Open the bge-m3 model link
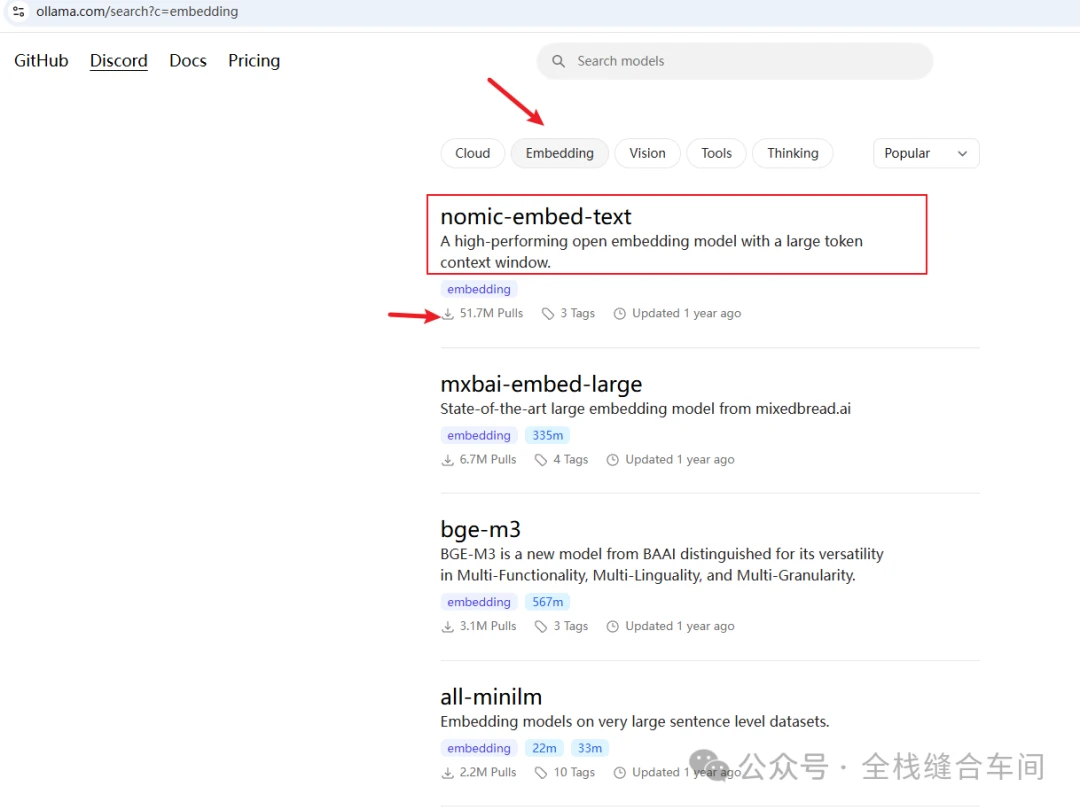Image resolution: width=1080 pixels, height=810 pixels. point(481,529)
